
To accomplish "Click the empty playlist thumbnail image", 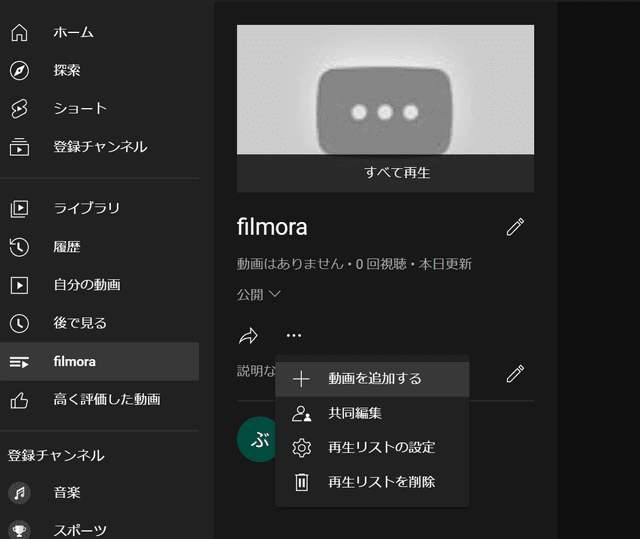I will [x=385, y=90].
